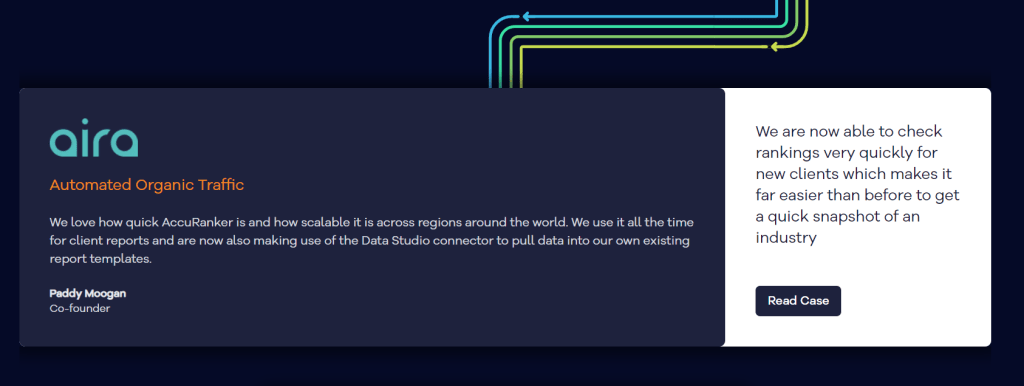Screen dimensions: 1024x386
Task: Click the Co-founder job title
Action: coord(80,308)
